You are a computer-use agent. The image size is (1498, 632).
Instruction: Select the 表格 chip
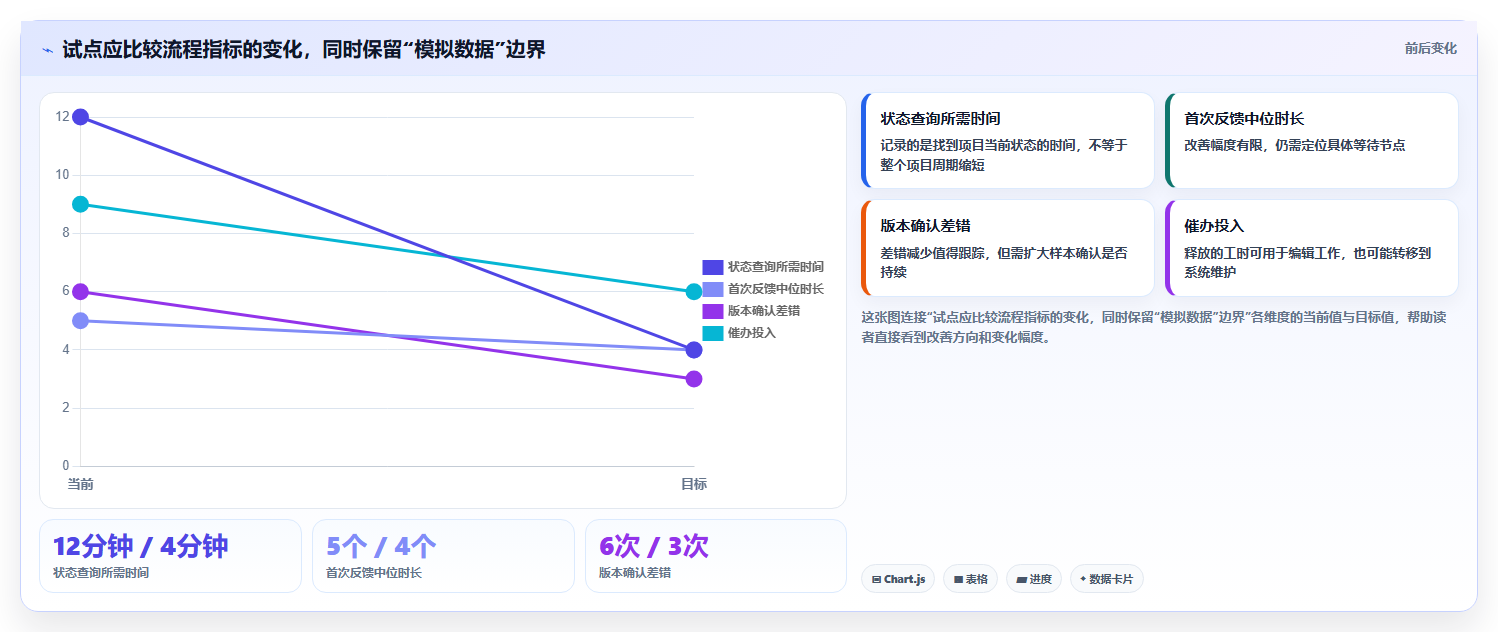[970, 579]
